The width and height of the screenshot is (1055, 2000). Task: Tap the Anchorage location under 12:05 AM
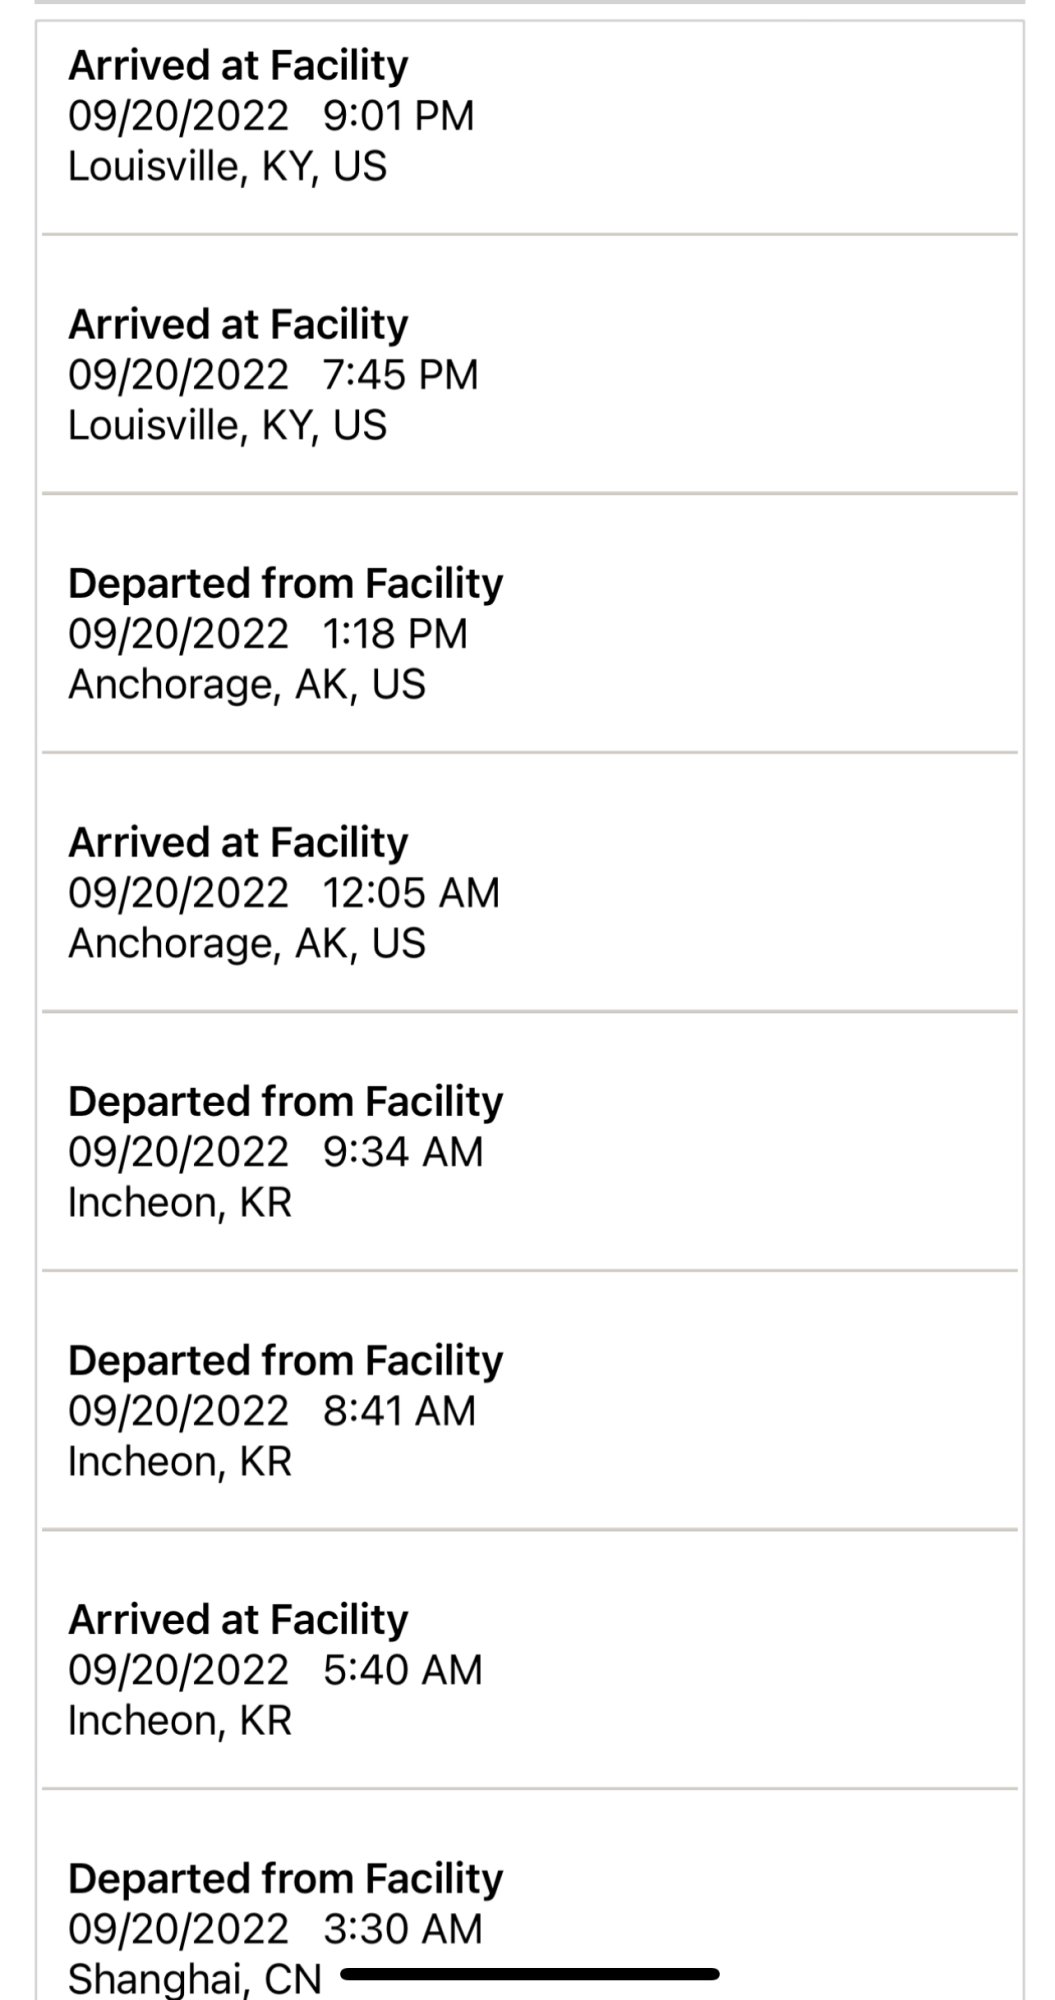(x=247, y=943)
